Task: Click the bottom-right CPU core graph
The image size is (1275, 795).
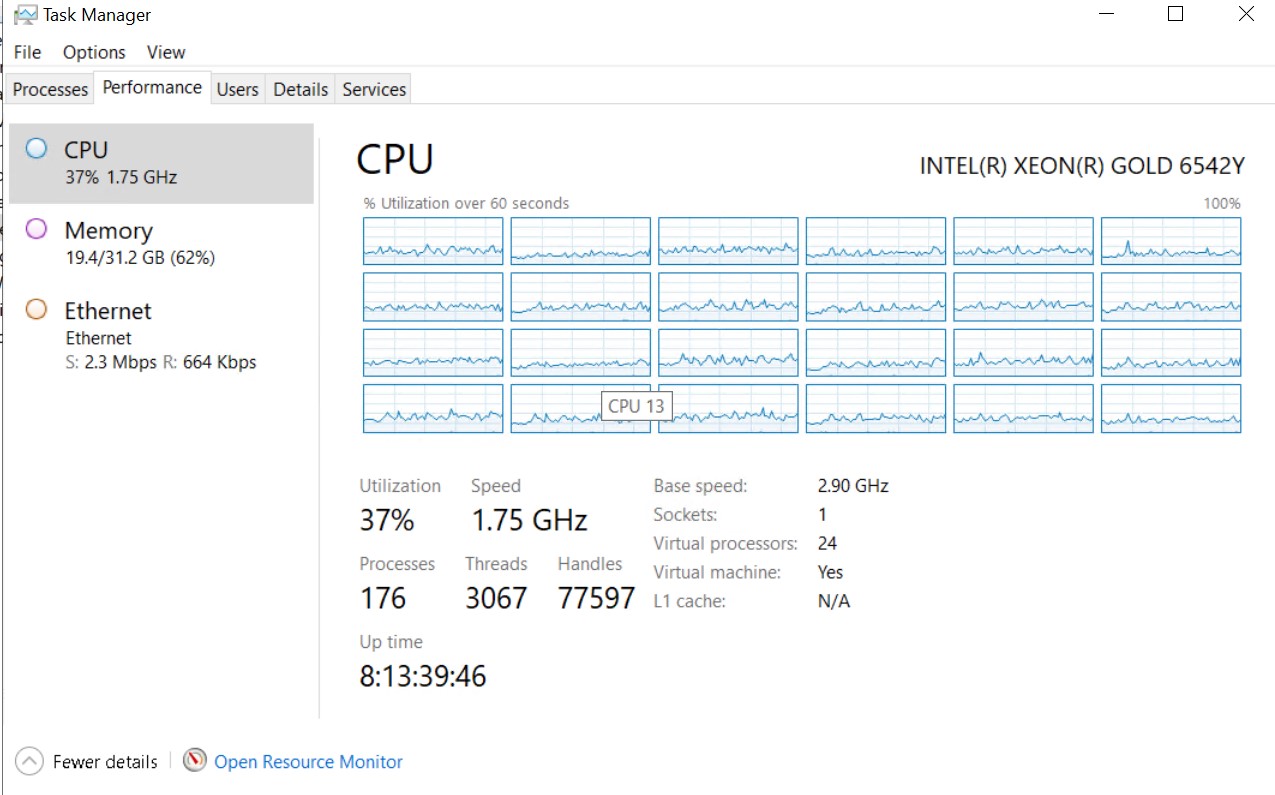Action: [1170, 408]
